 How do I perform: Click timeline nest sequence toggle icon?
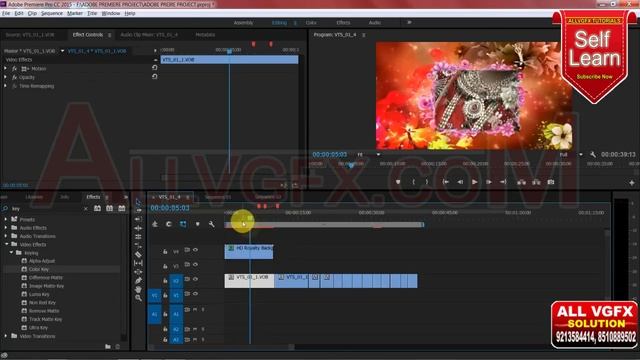[155, 224]
